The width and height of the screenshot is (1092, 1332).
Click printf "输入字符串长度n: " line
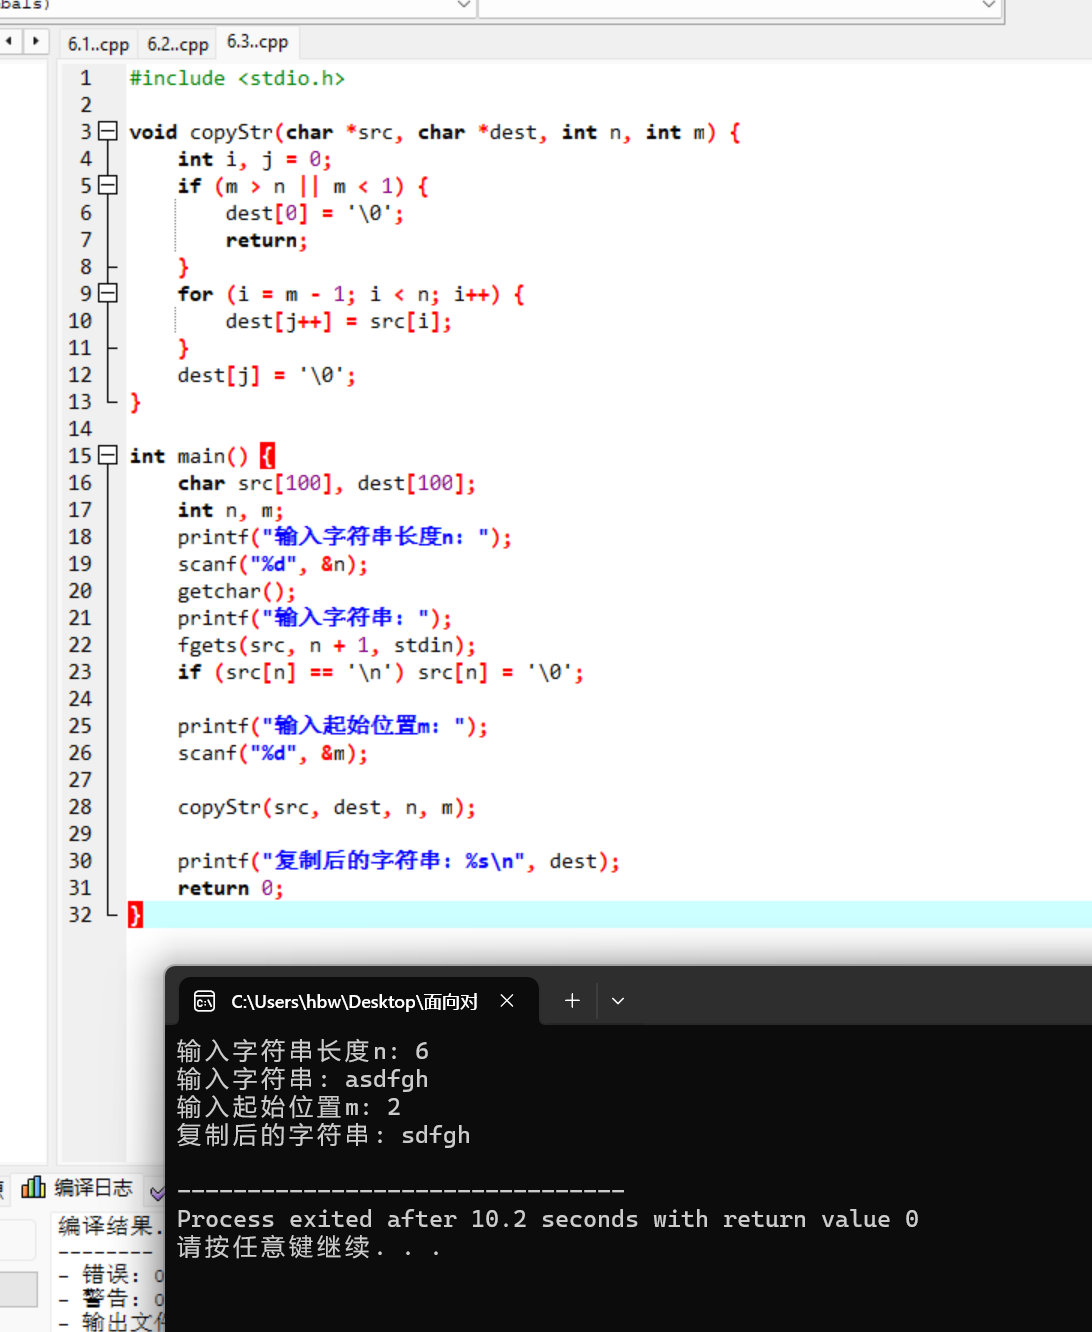point(344,537)
